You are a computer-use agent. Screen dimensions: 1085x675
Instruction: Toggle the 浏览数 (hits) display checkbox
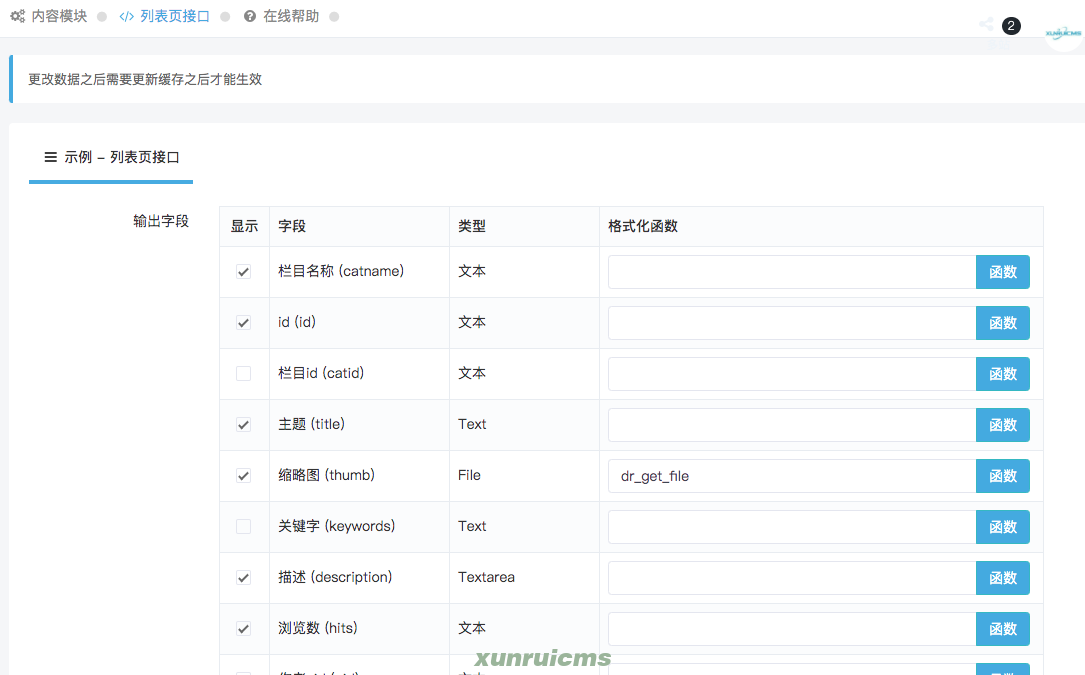point(244,629)
